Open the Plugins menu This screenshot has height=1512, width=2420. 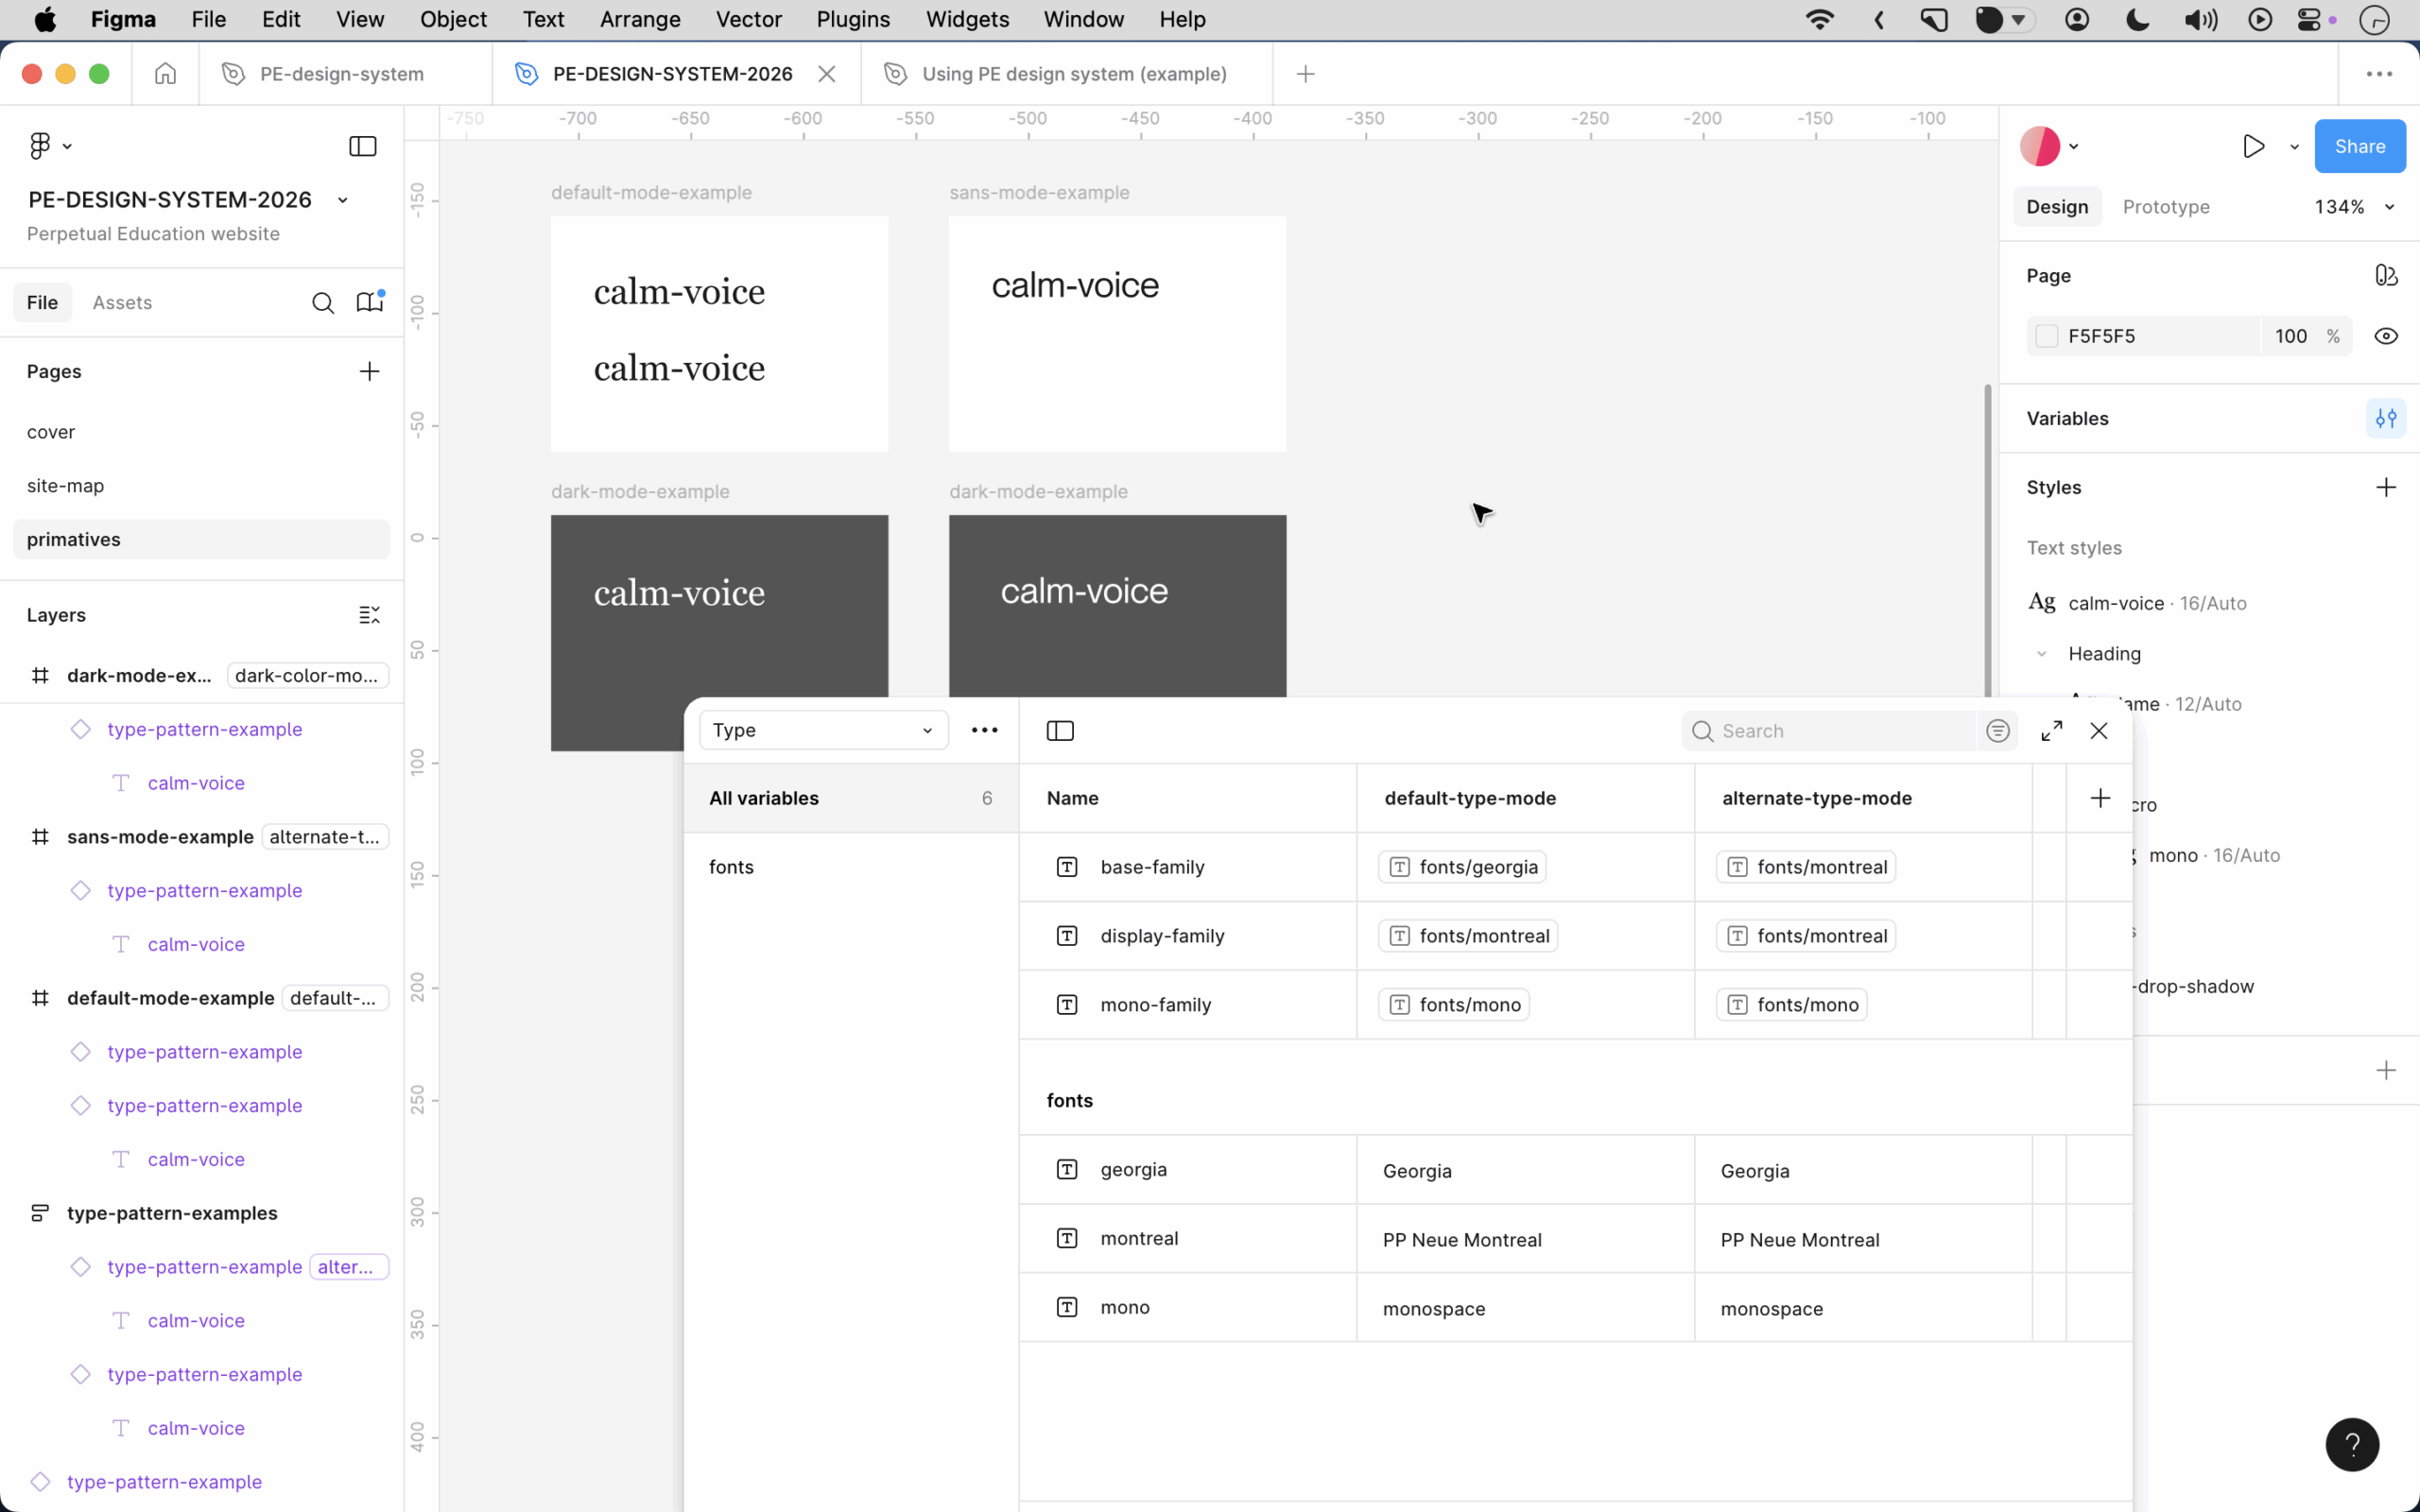click(852, 19)
